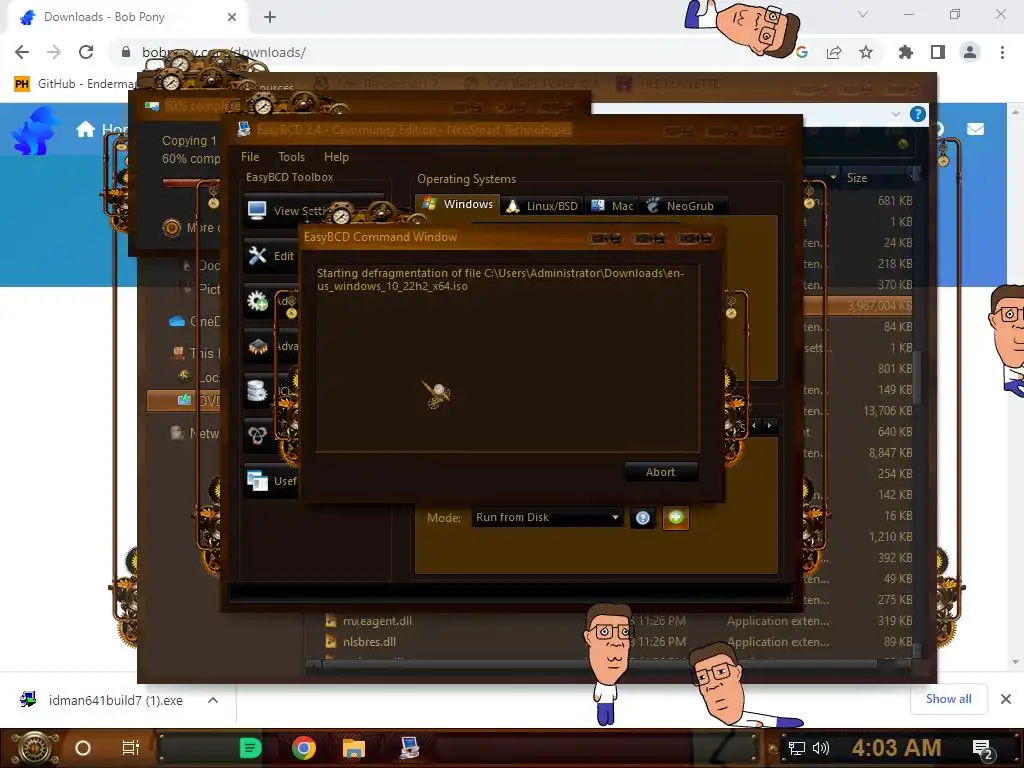Open File Explorer from the taskbar
The image size is (1024, 768).
tap(353, 748)
